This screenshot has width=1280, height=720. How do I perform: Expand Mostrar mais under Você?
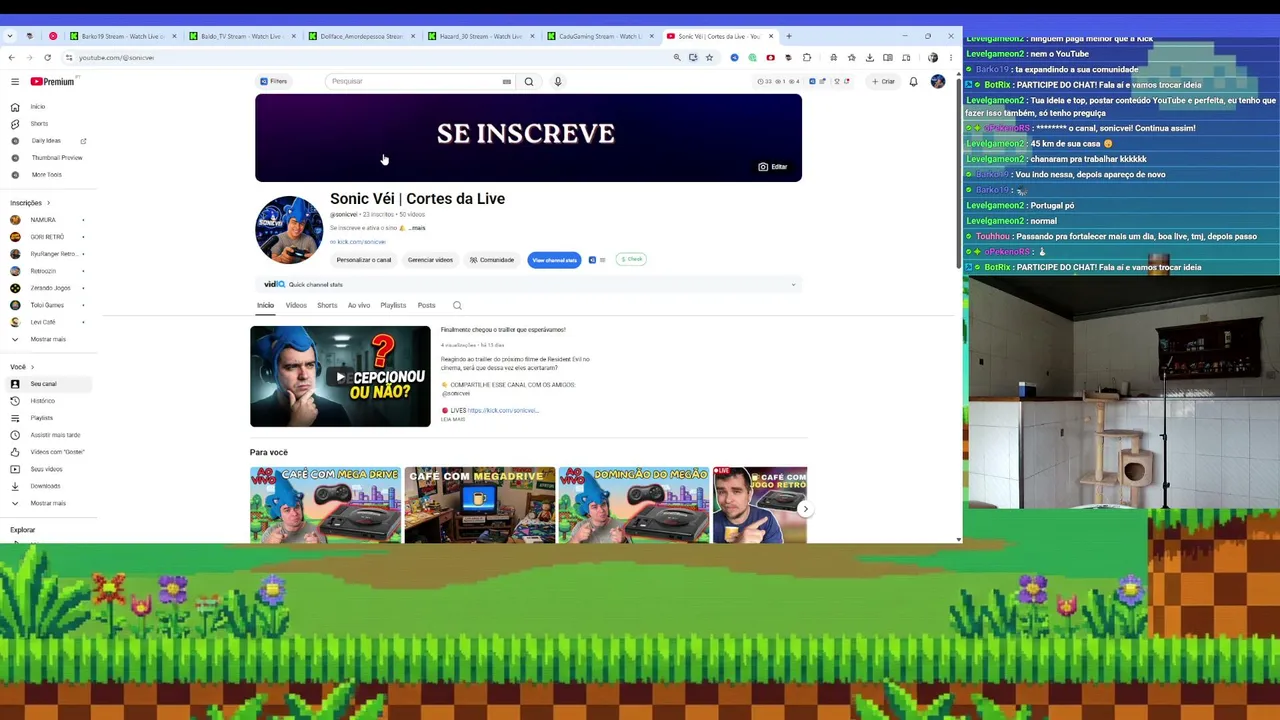pos(48,503)
